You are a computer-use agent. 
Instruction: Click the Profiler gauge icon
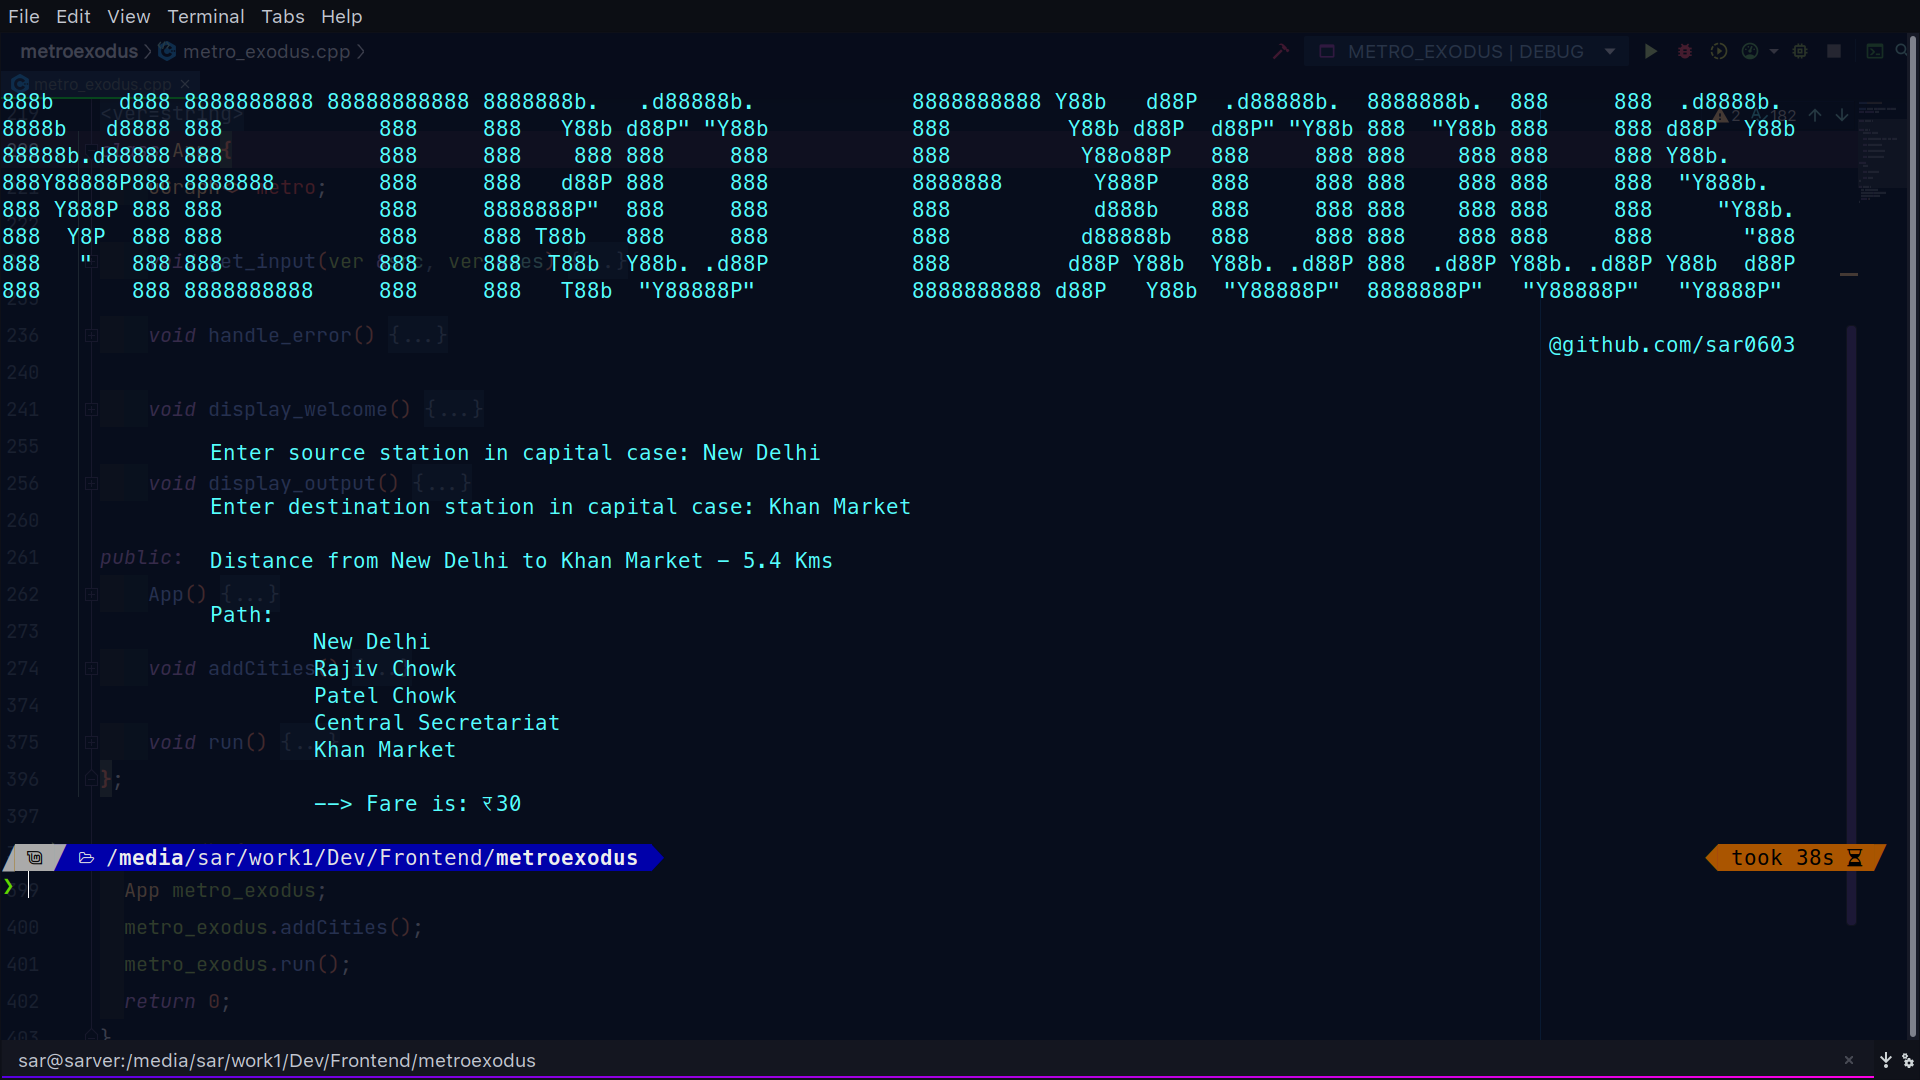pos(1750,51)
